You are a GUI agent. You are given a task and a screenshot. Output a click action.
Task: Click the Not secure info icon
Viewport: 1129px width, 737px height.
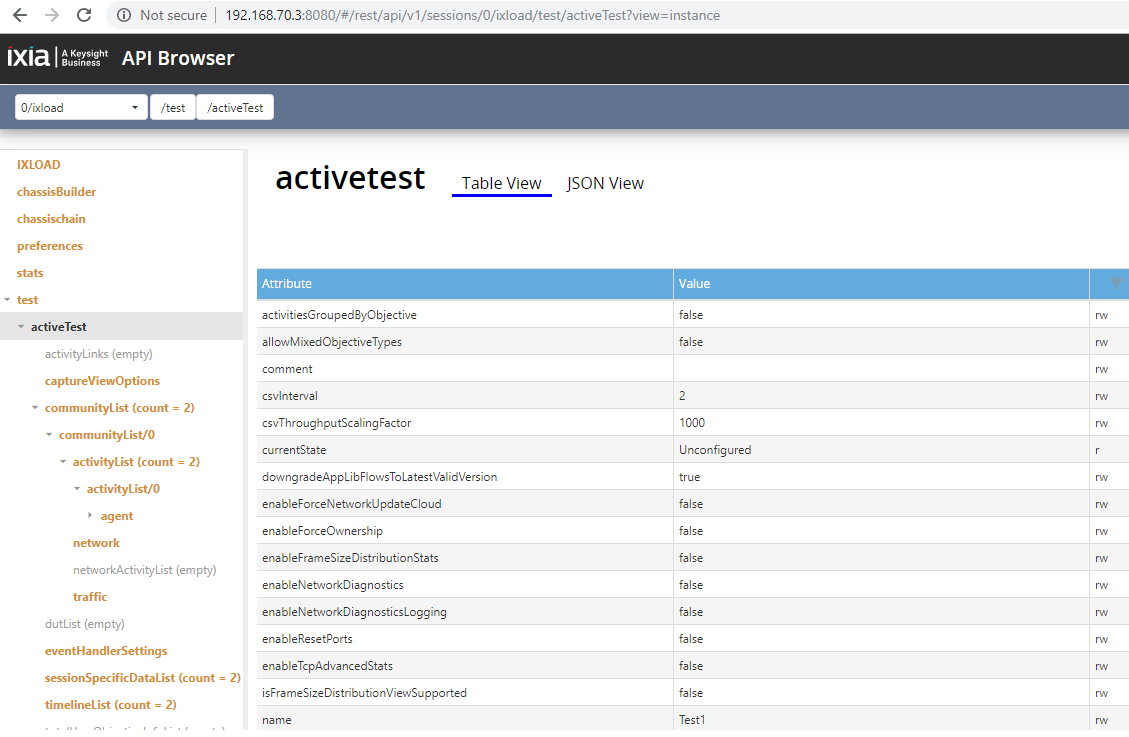point(124,16)
